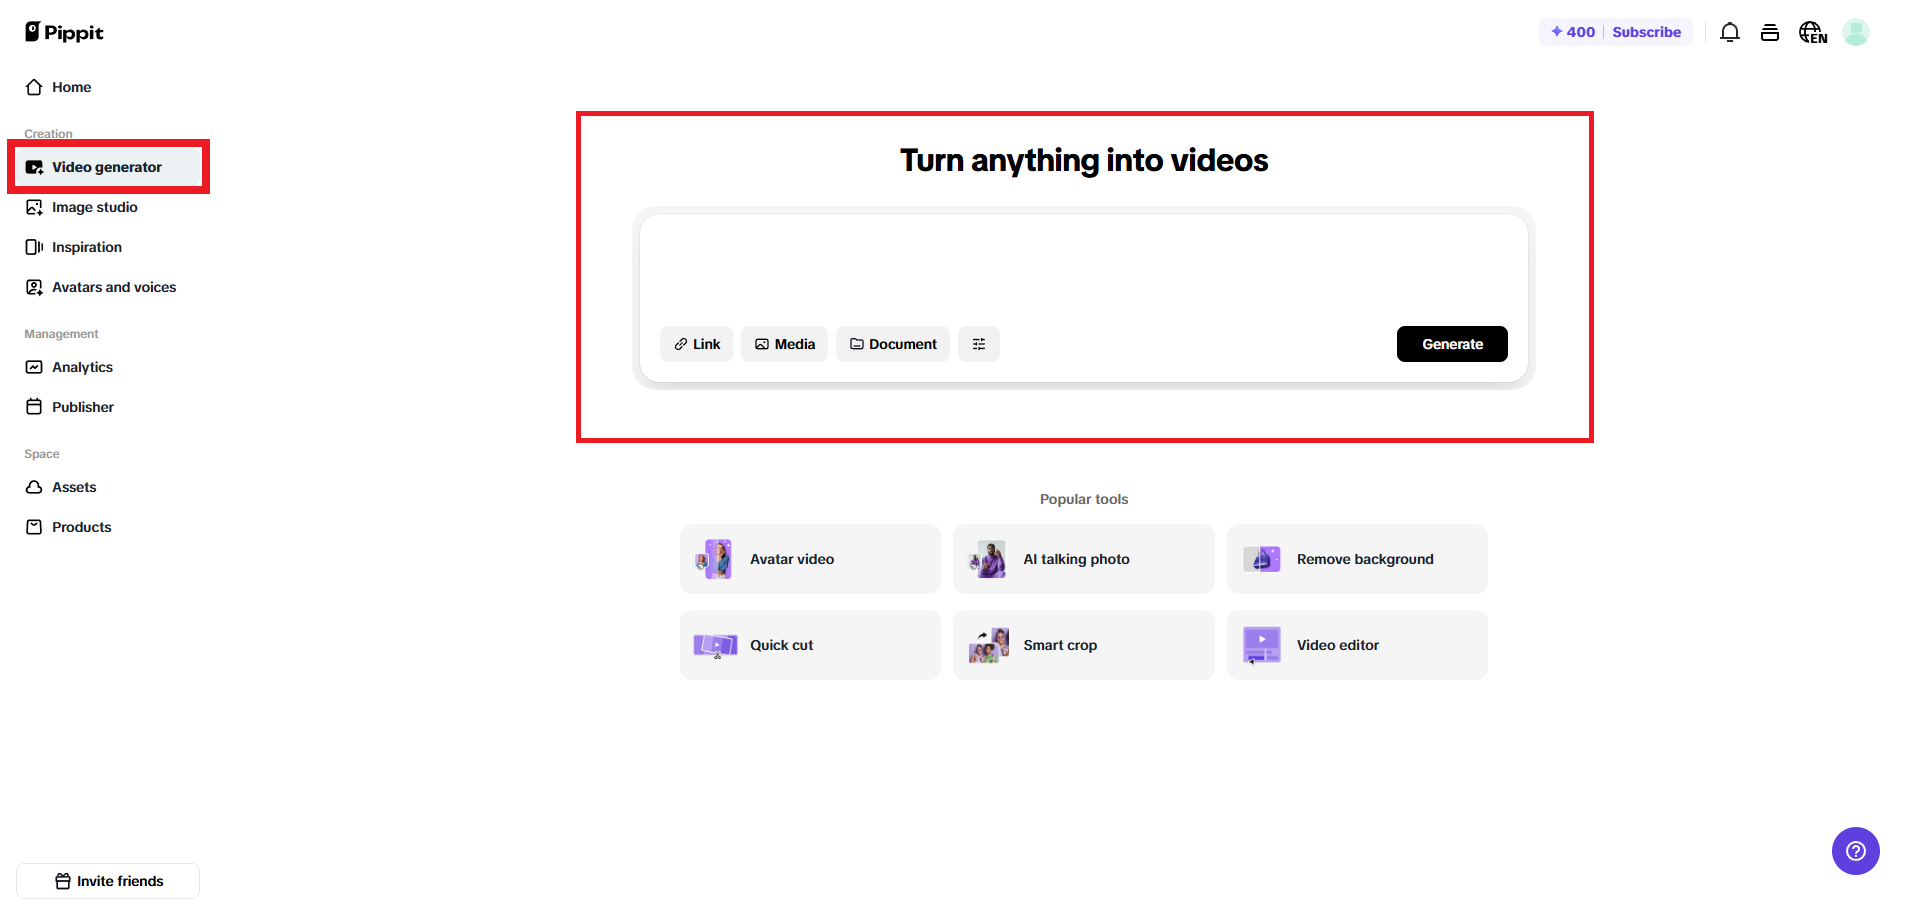This screenshot has height=911, width=1919.
Task: Open the Smart crop tool label
Action: (1060, 645)
